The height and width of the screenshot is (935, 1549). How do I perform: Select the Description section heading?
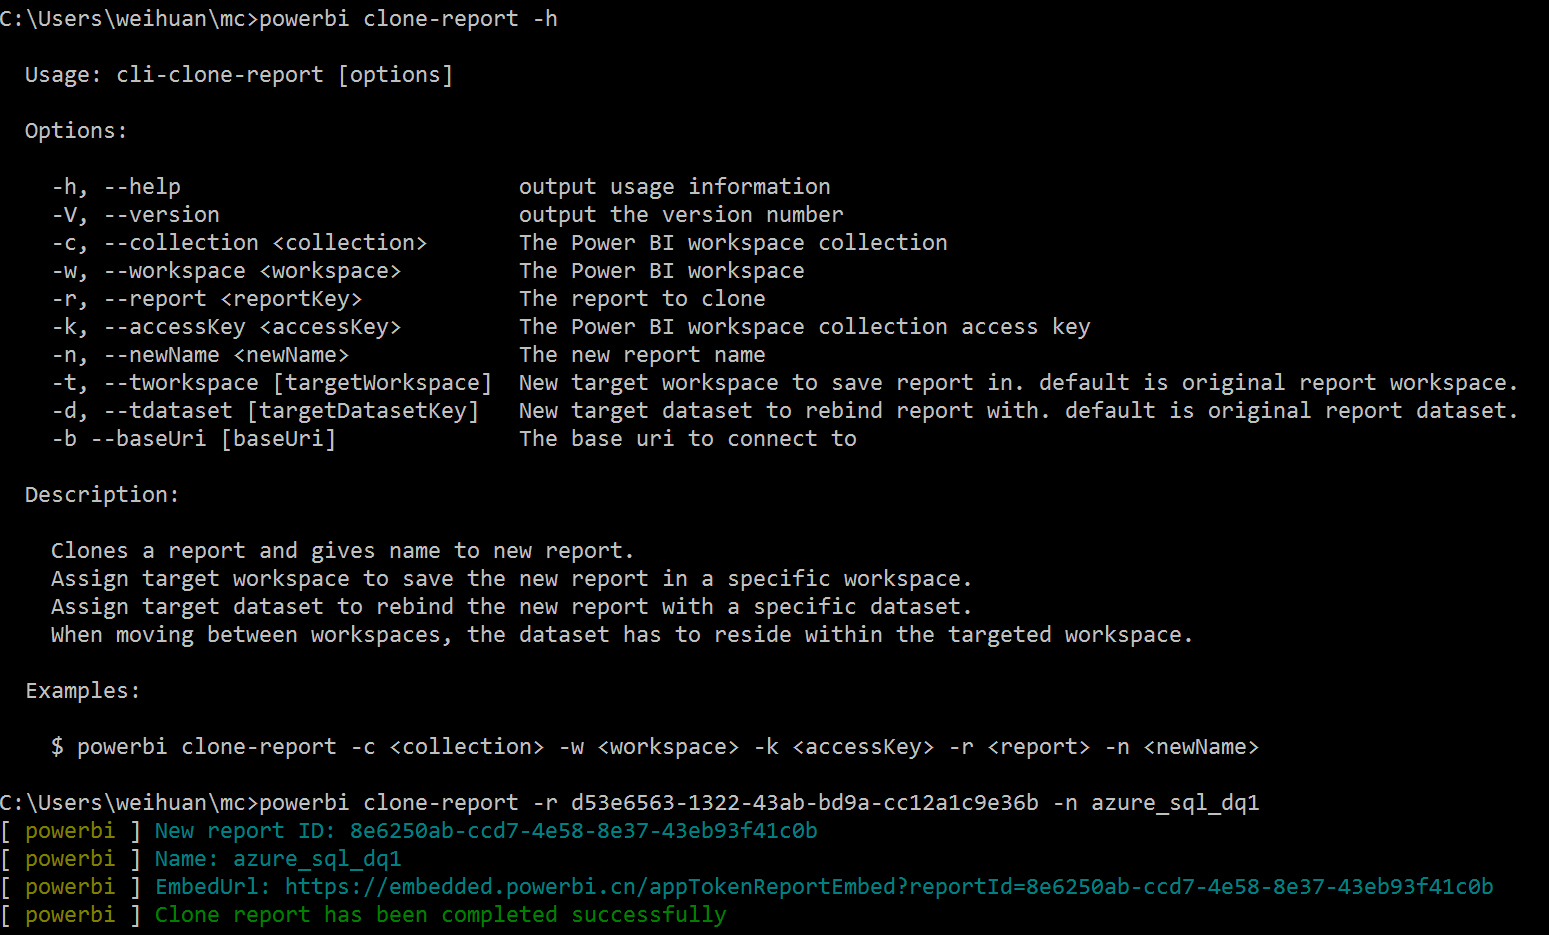point(100,493)
